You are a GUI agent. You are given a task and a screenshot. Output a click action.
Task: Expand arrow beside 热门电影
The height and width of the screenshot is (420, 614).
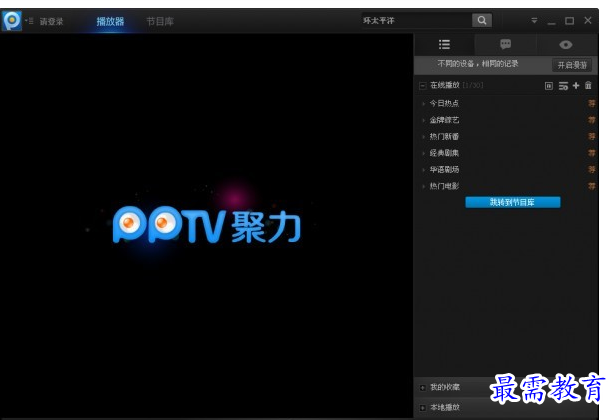(423, 186)
